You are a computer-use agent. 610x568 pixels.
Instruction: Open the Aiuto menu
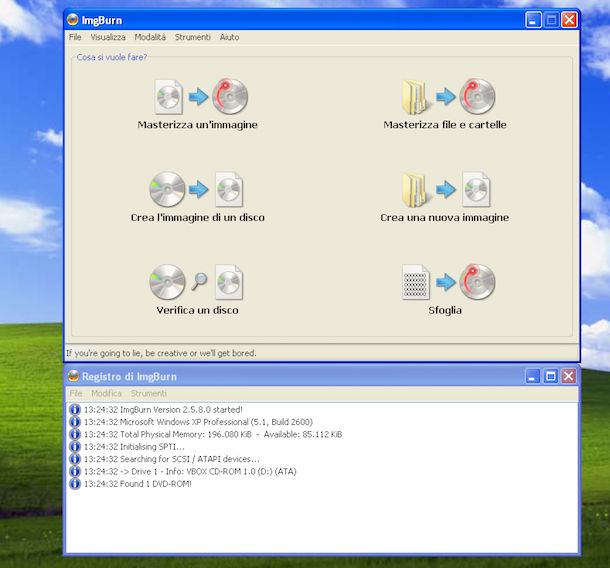click(x=229, y=37)
